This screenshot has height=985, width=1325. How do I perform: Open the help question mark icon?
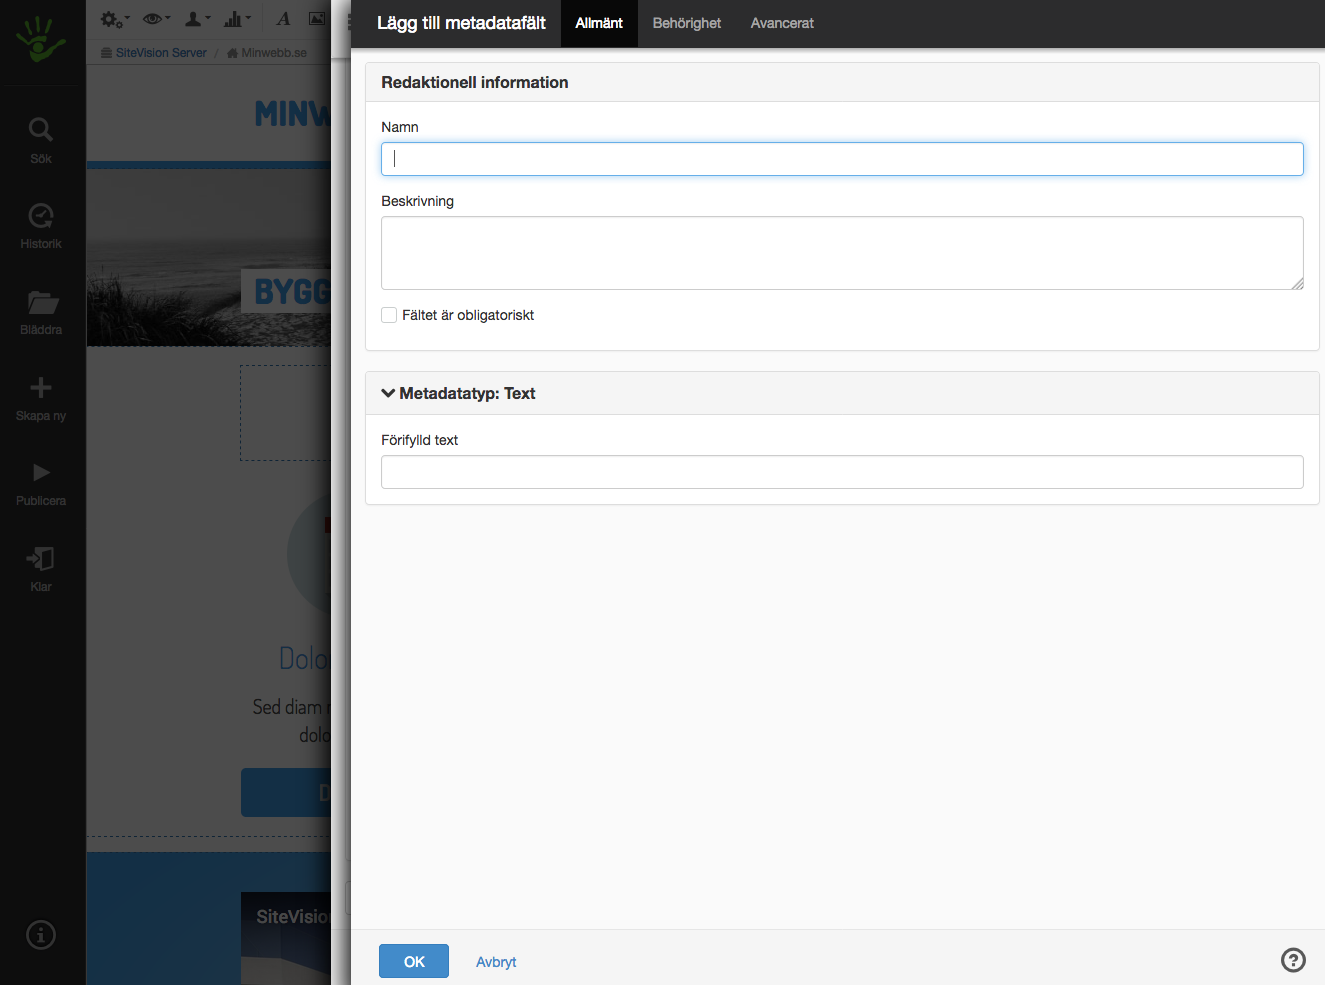click(1293, 960)
